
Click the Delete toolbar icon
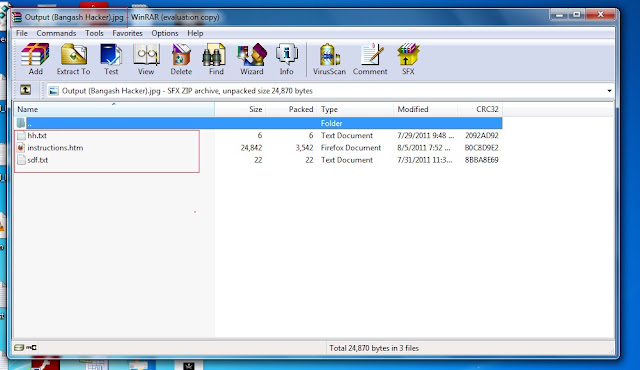(x=181, y=59)
